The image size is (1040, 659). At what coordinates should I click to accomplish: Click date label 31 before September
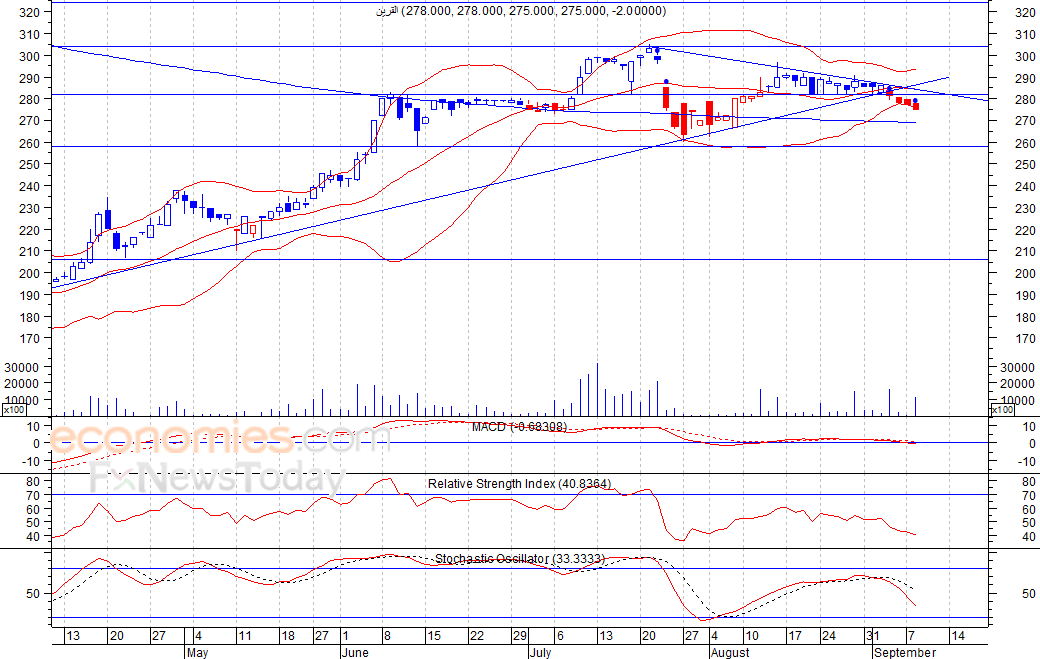tap(872, 636)
